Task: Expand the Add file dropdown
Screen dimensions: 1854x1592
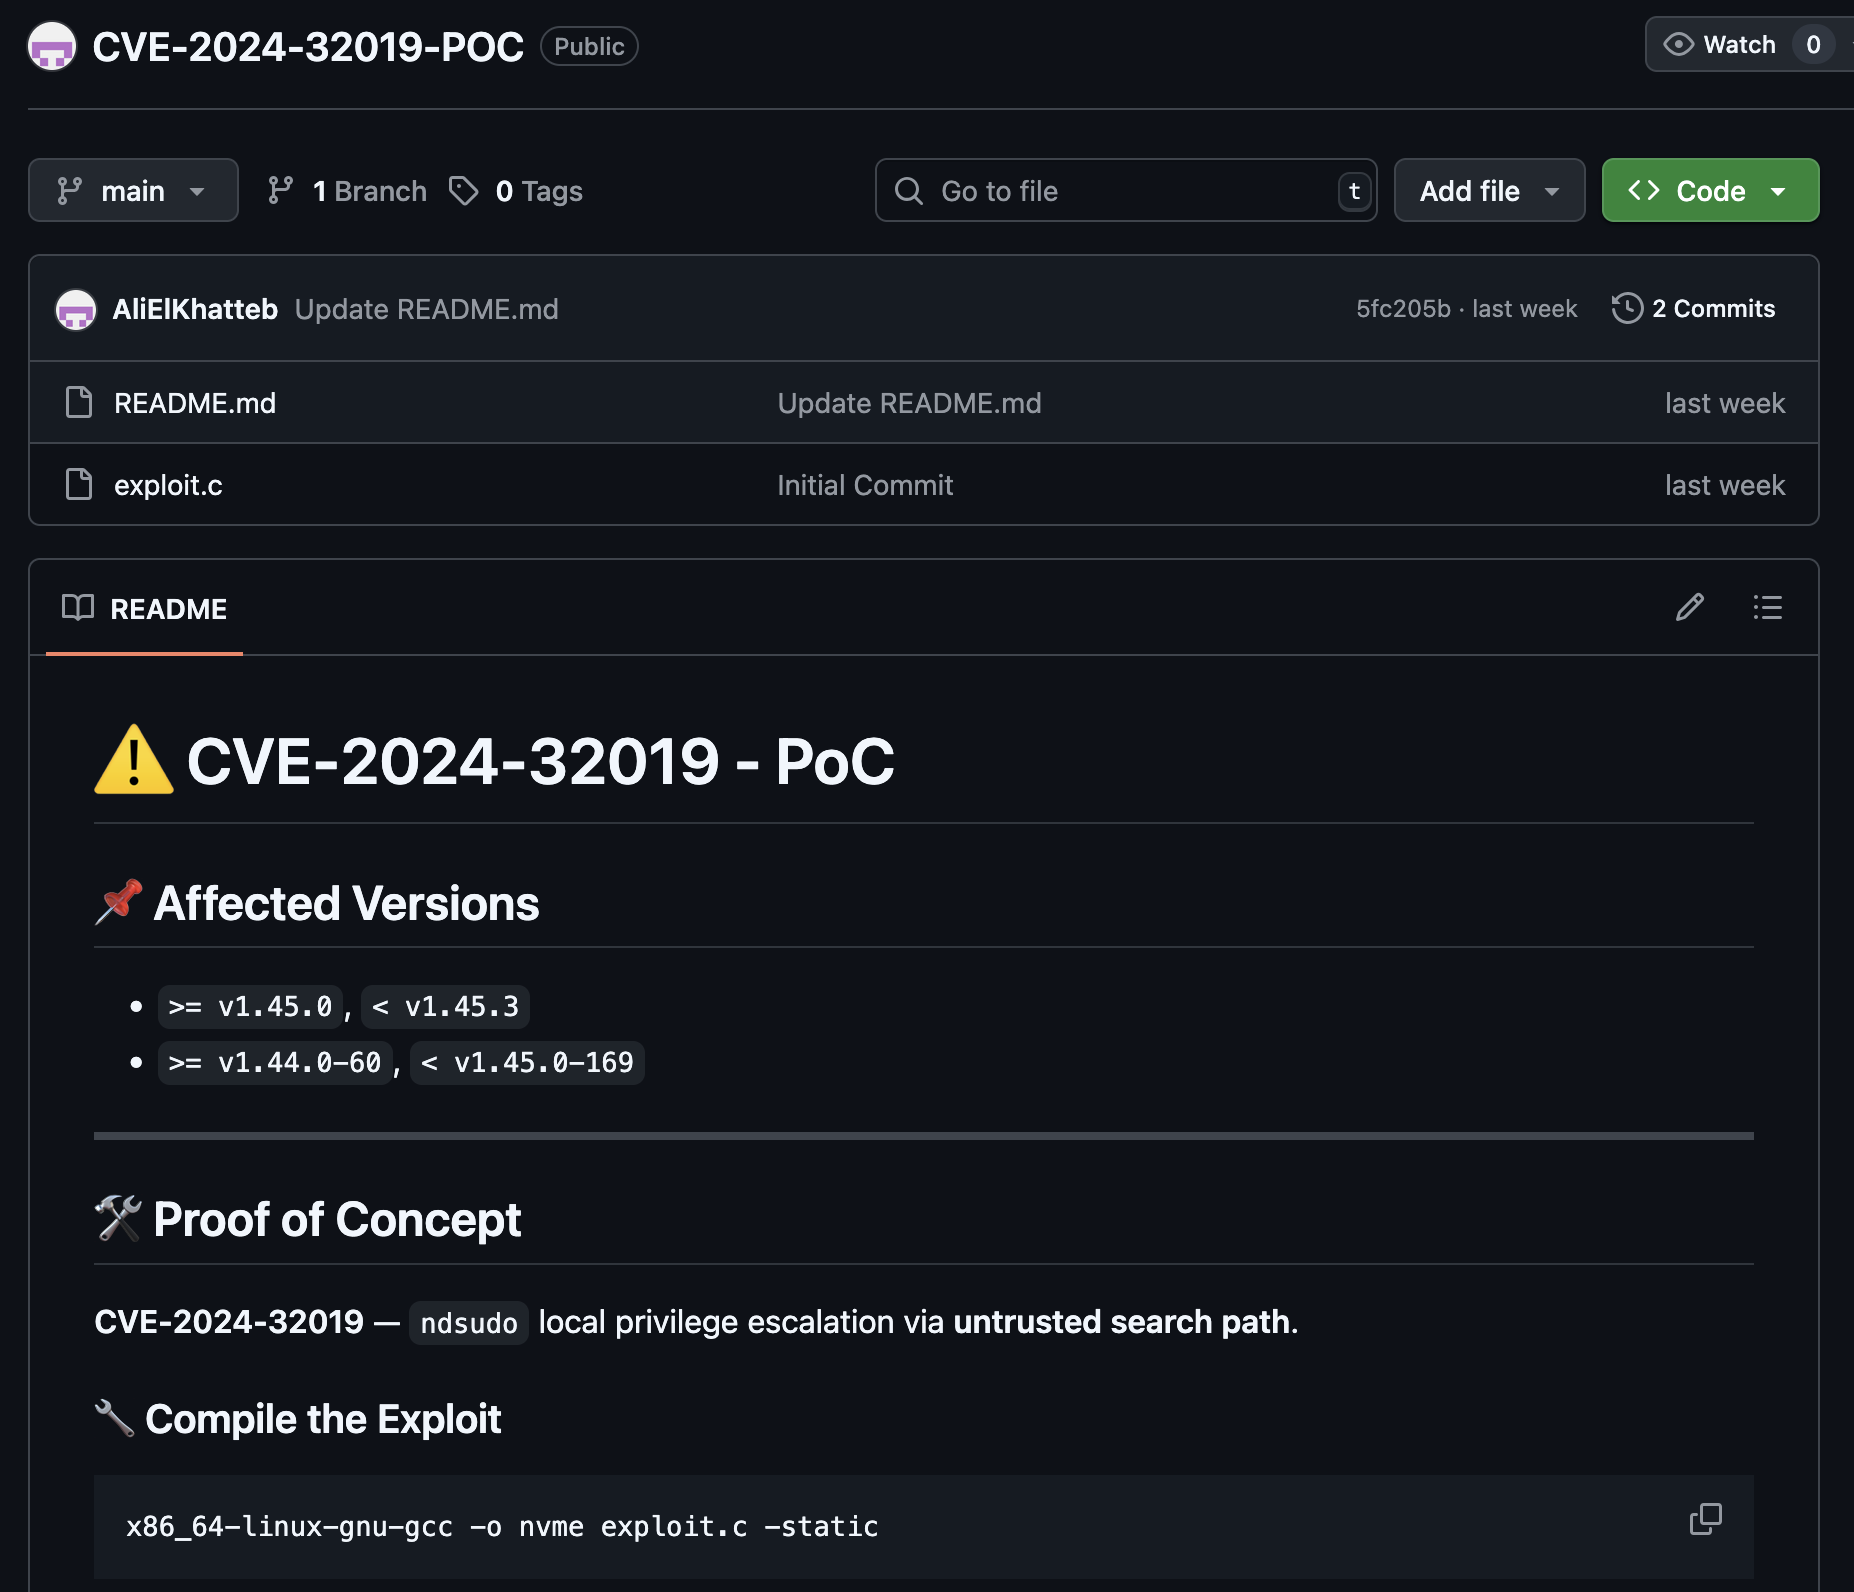Action: [1489, 190]
